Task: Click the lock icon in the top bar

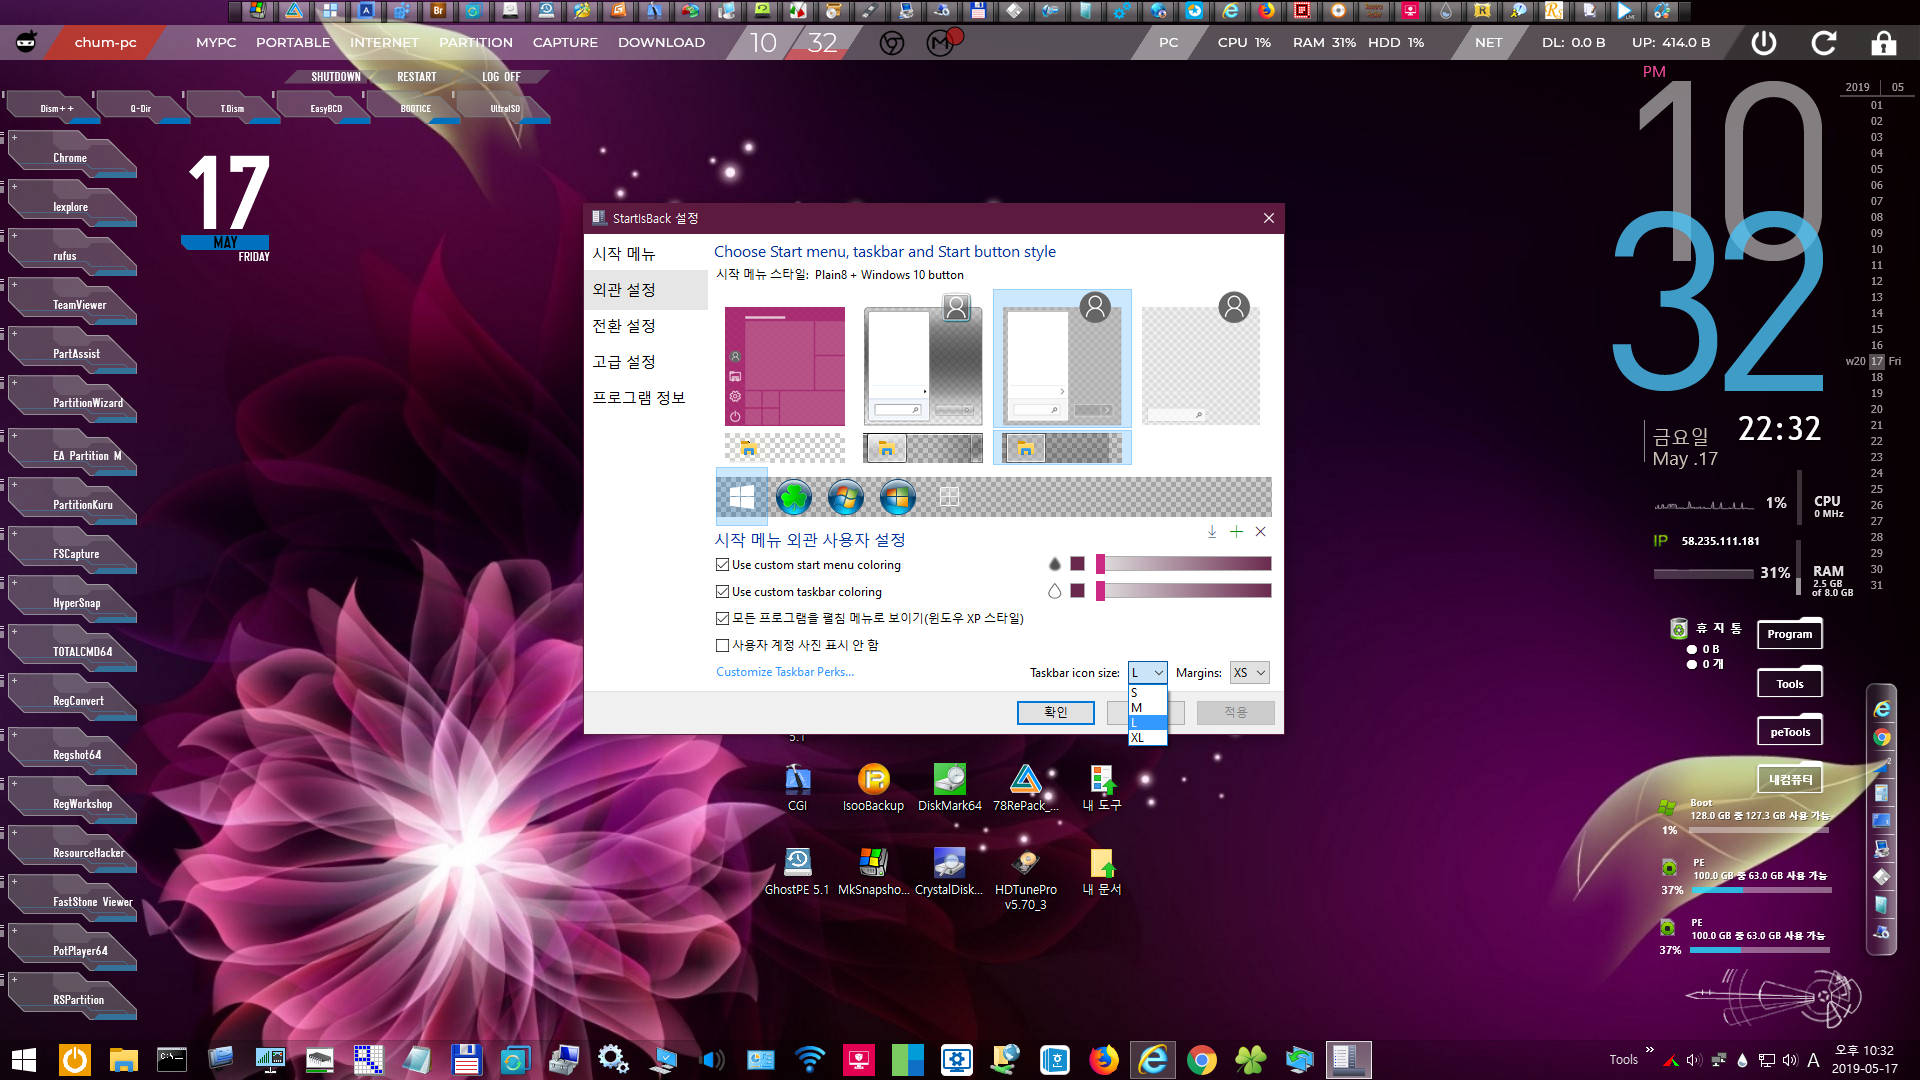Action: (x=1884, y=43)
